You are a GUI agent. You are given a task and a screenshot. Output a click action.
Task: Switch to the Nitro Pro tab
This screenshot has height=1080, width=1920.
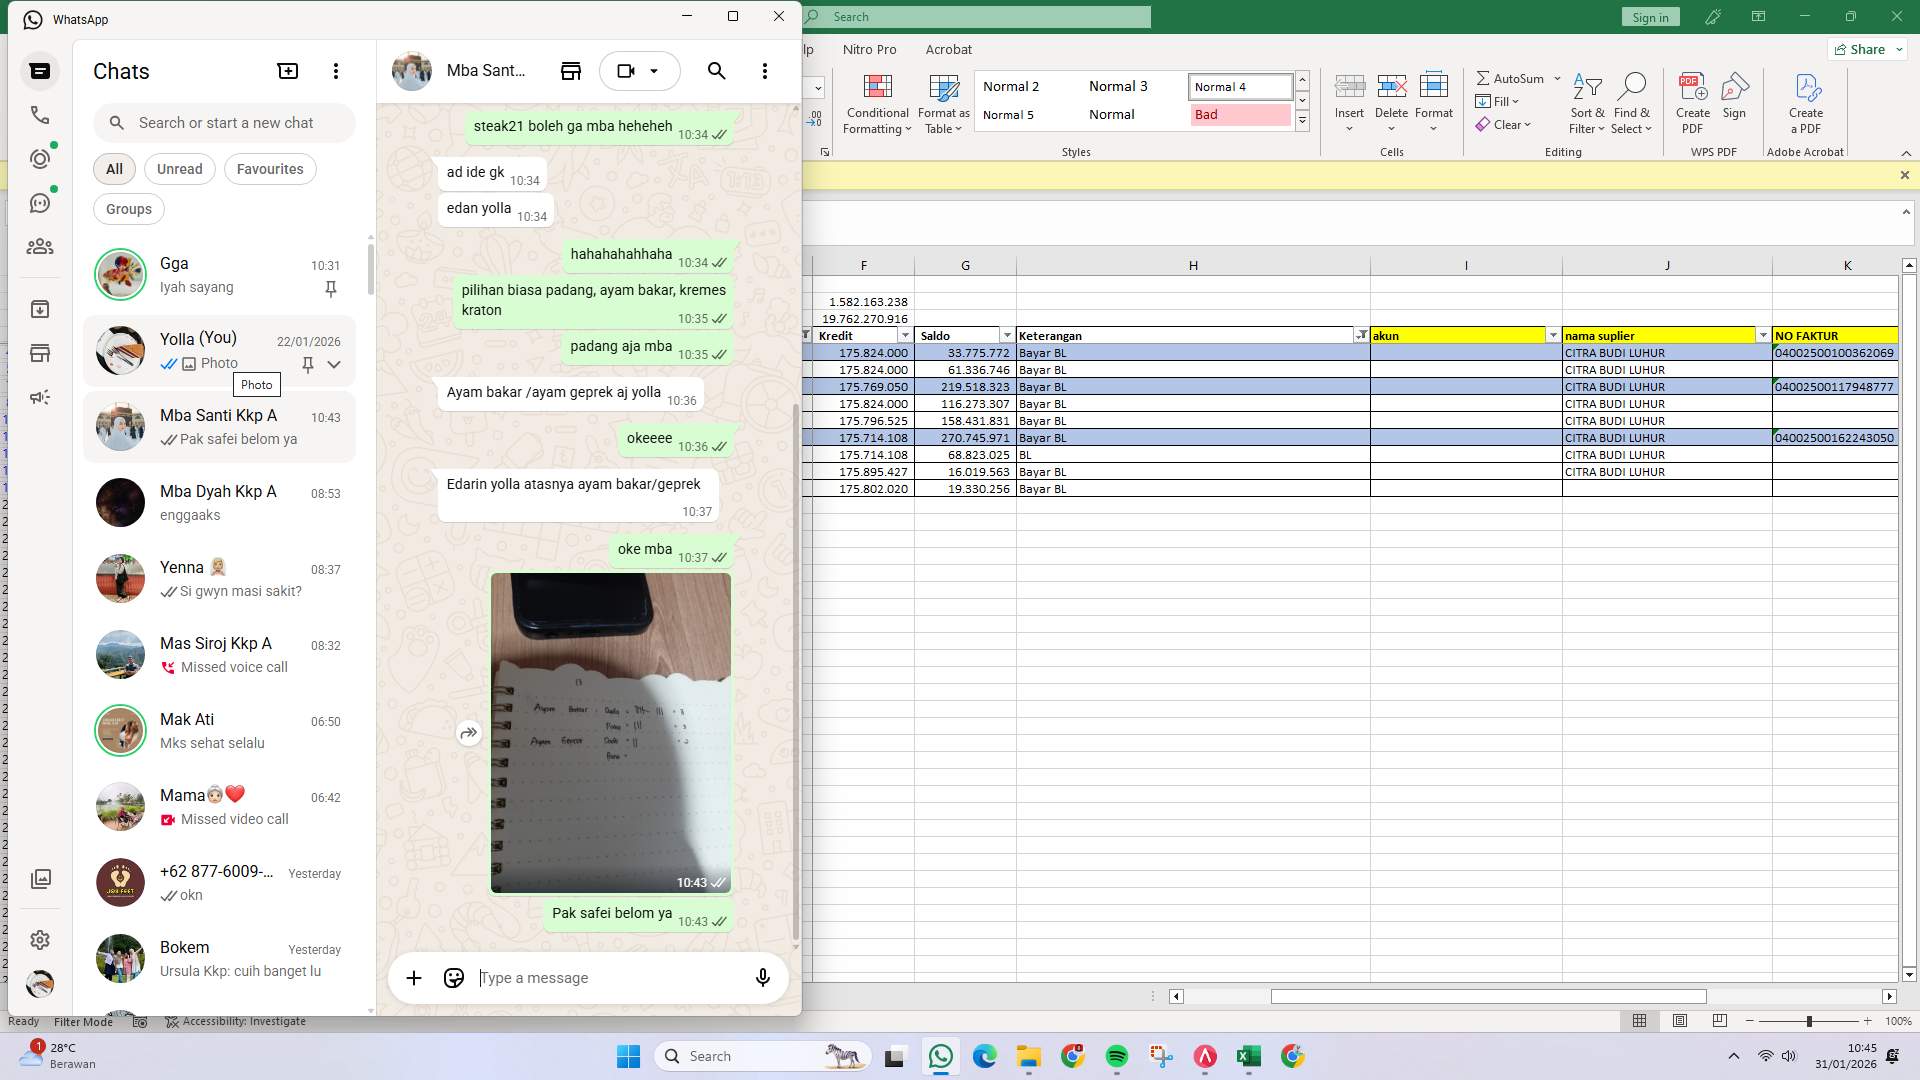click(869, 49)
